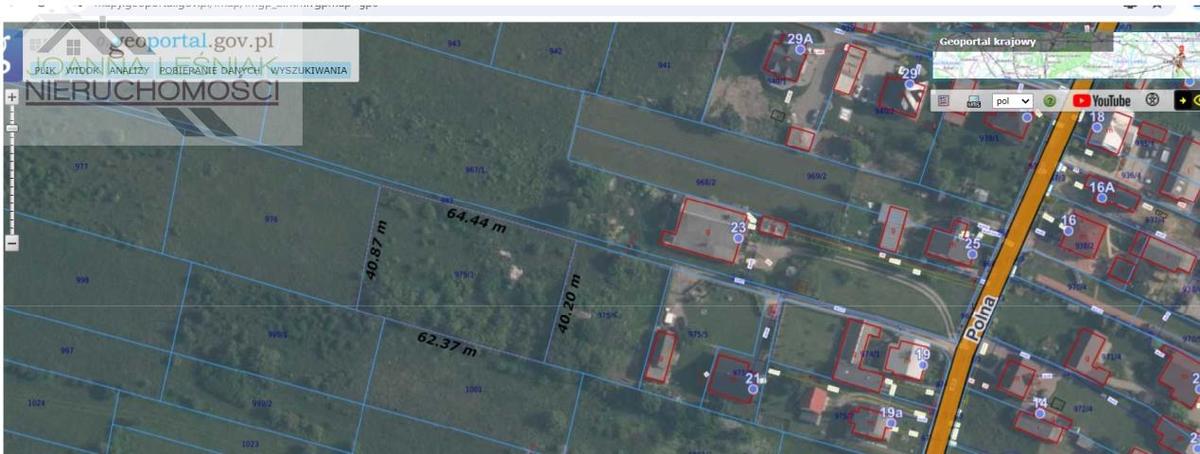Image resolution: width=1200 pixels, height=454 pixels.
Task: Click the WMS services icon
Action: click(973, 101)
